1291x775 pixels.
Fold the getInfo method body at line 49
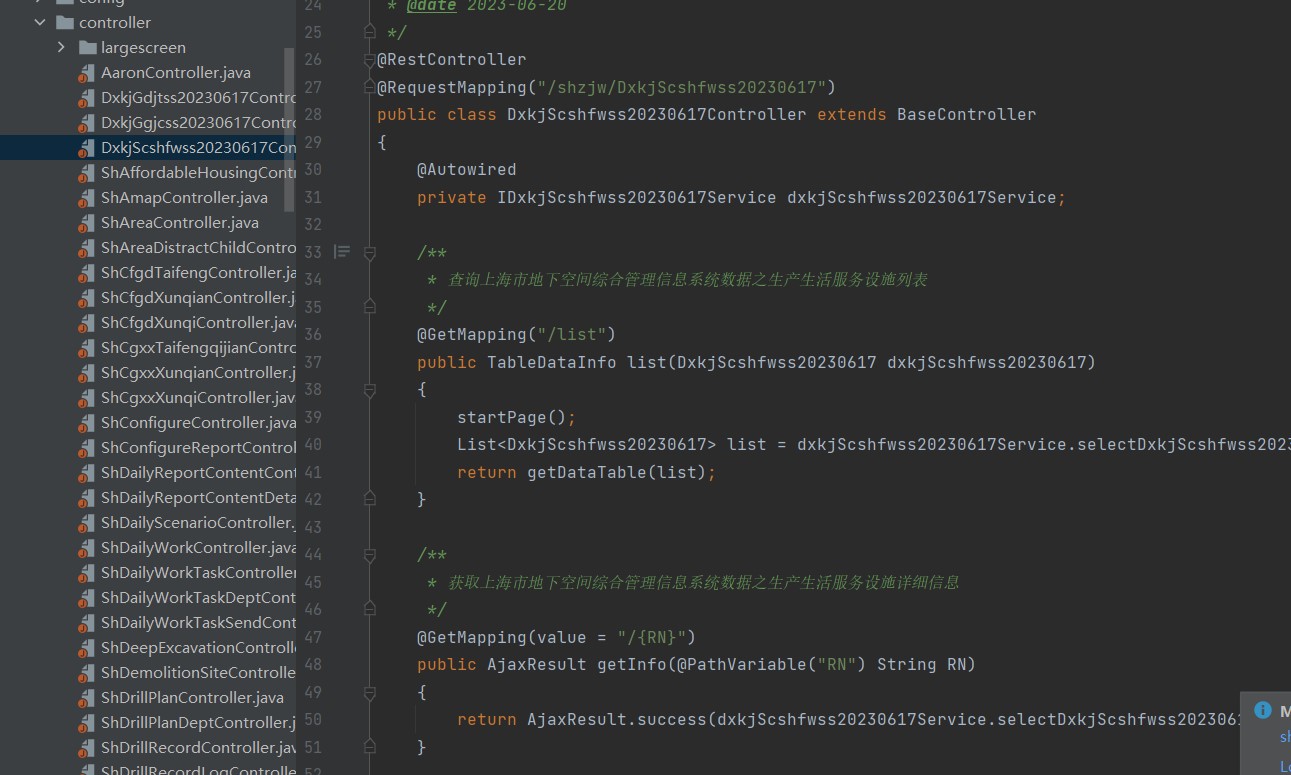(369, 692)
